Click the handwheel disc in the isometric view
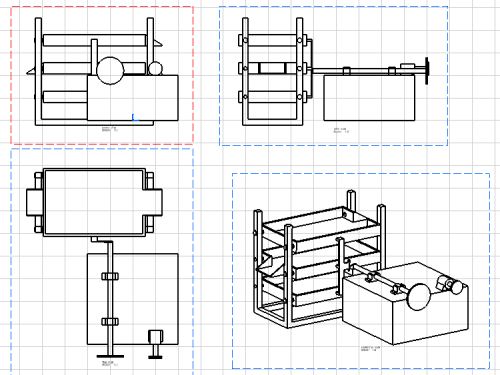Image resolution: width=500 pixels, height=375 pixels. 418,297
